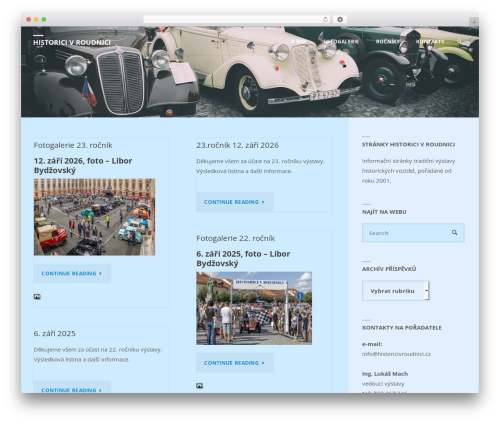This screenshot has width=500, height=423.
Task: Open the ROČNÍKY menu item
Action: pos(388,42)
